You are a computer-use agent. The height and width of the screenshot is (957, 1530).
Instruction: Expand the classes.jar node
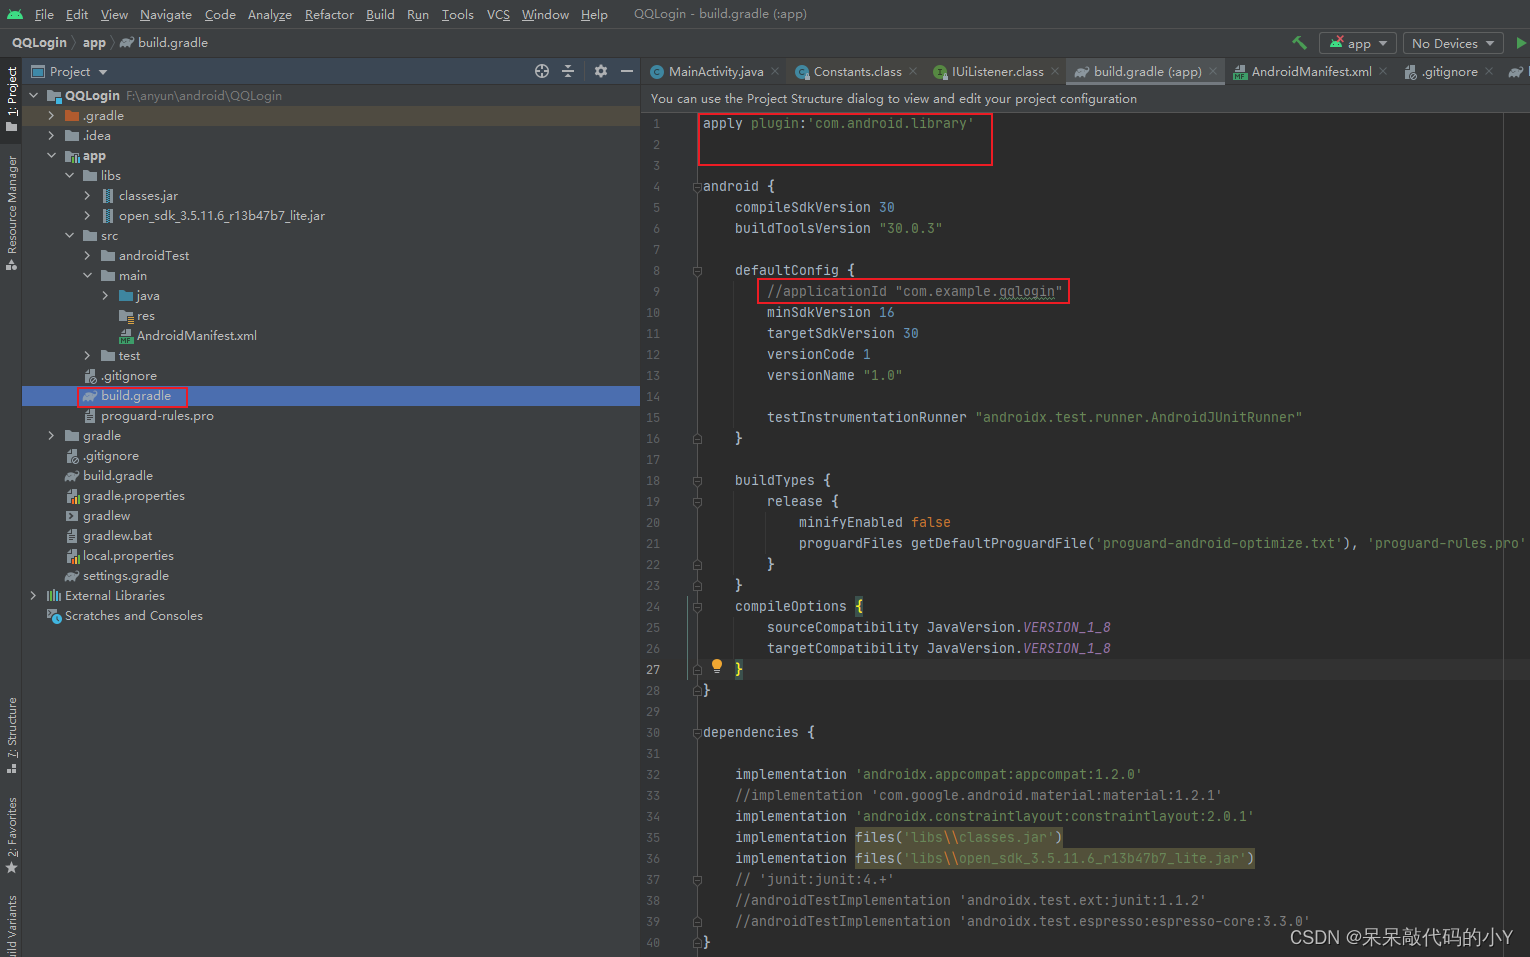point(87,196)
